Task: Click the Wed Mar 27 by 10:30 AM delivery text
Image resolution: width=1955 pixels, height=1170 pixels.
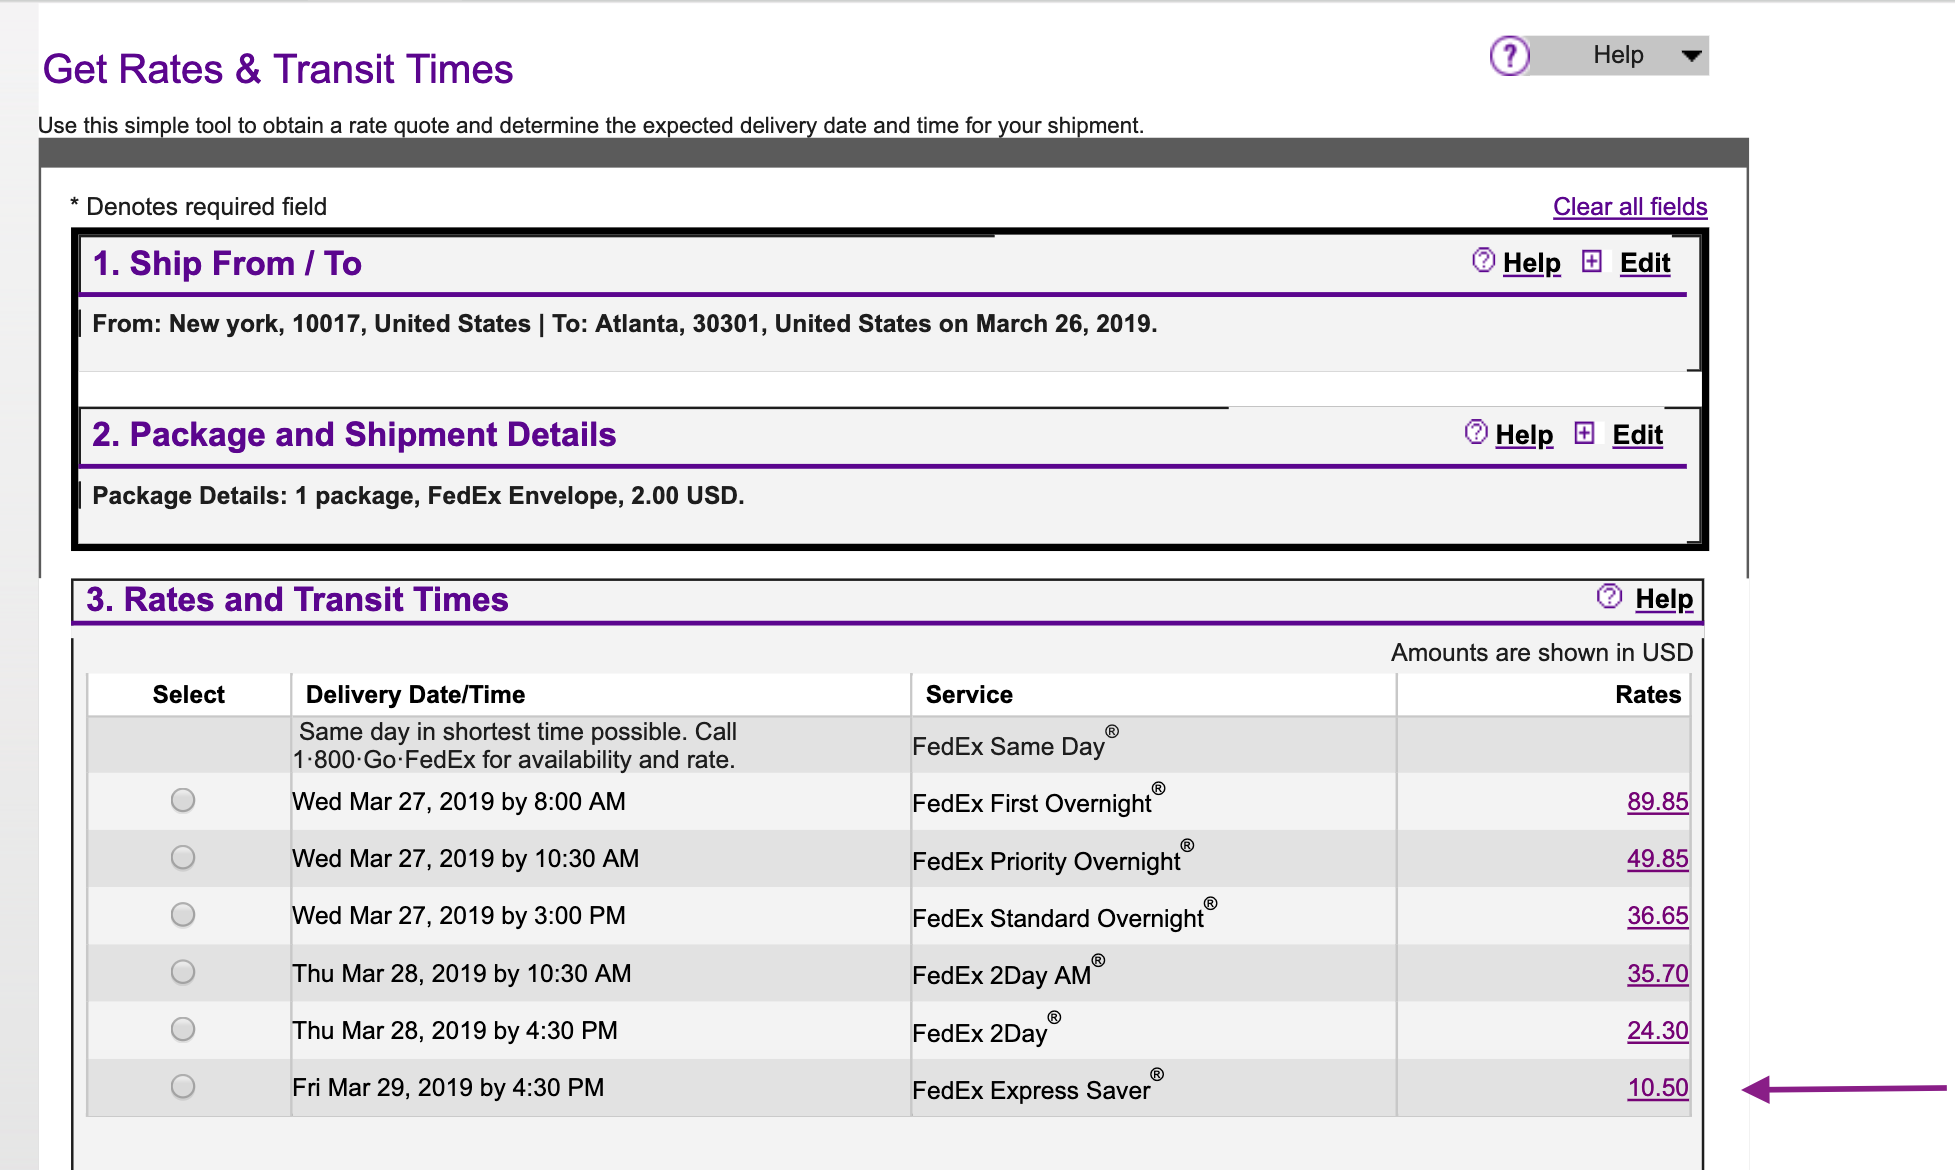Action: pos(466,859)
